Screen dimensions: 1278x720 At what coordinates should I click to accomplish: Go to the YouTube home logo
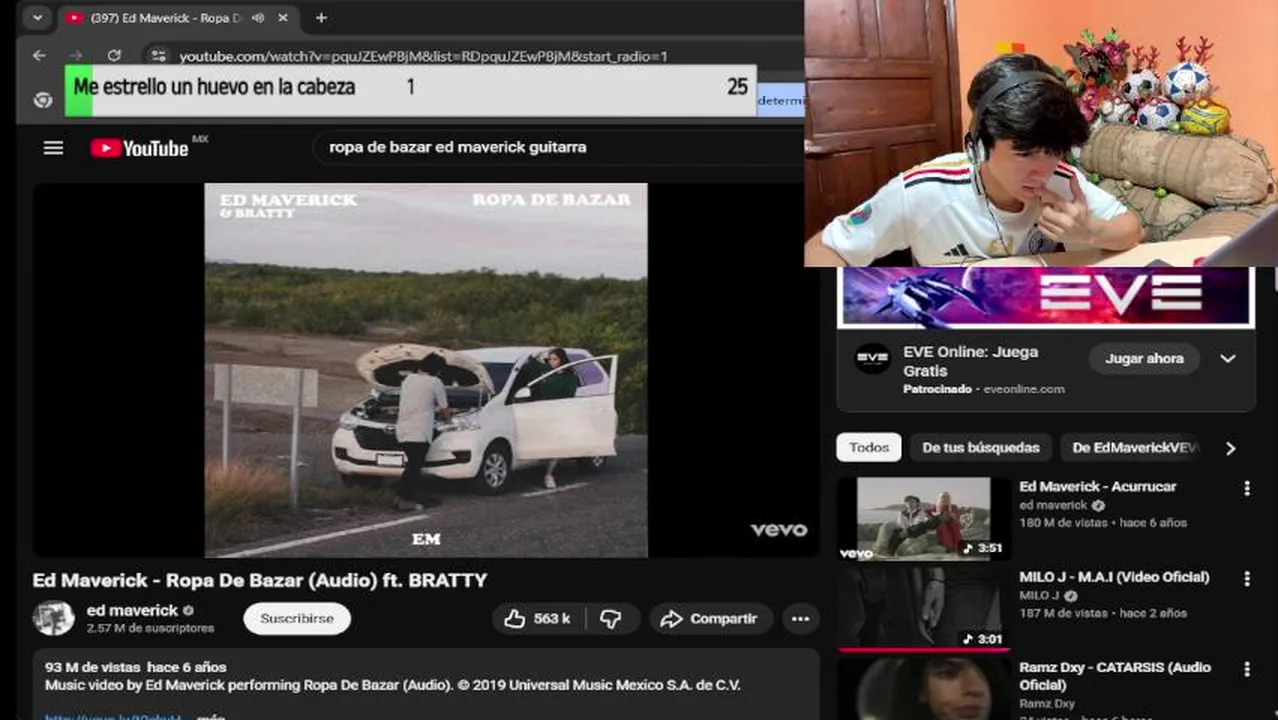pos(139,148)
